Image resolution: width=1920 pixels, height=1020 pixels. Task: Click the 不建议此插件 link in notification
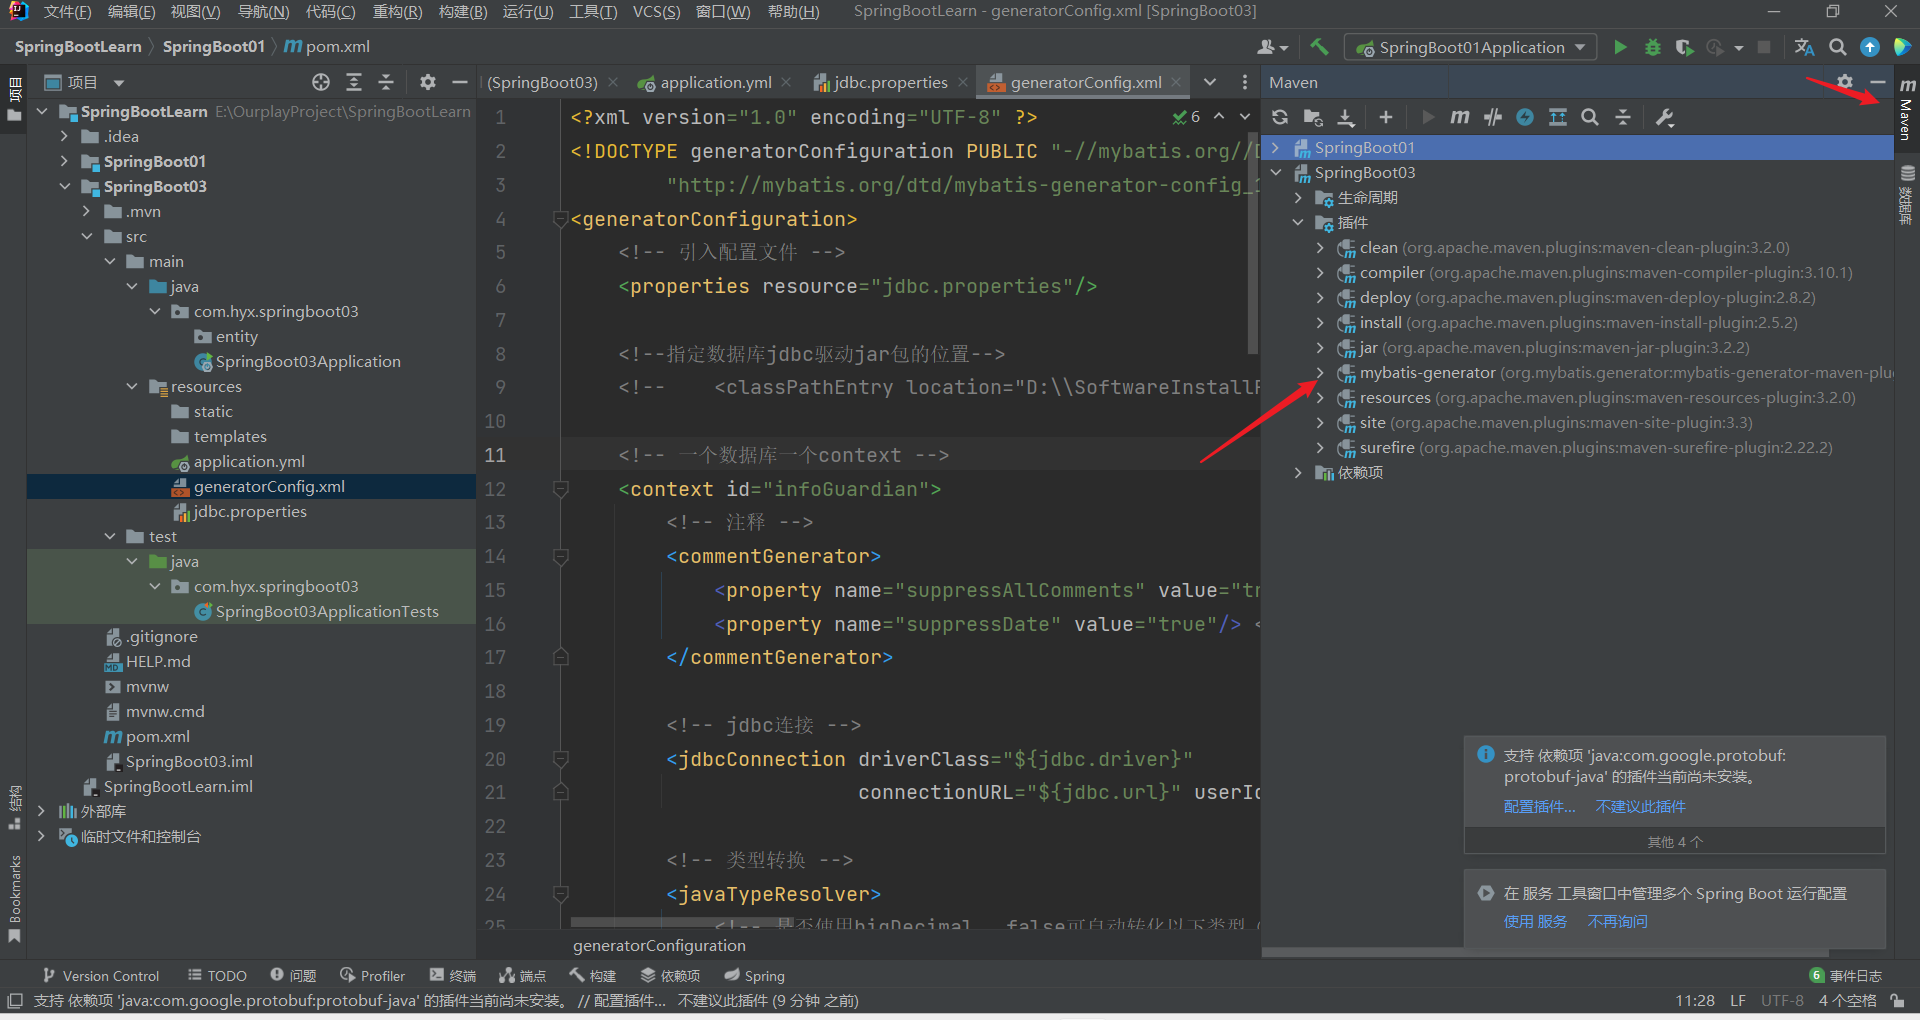(x=1640, y=807)
